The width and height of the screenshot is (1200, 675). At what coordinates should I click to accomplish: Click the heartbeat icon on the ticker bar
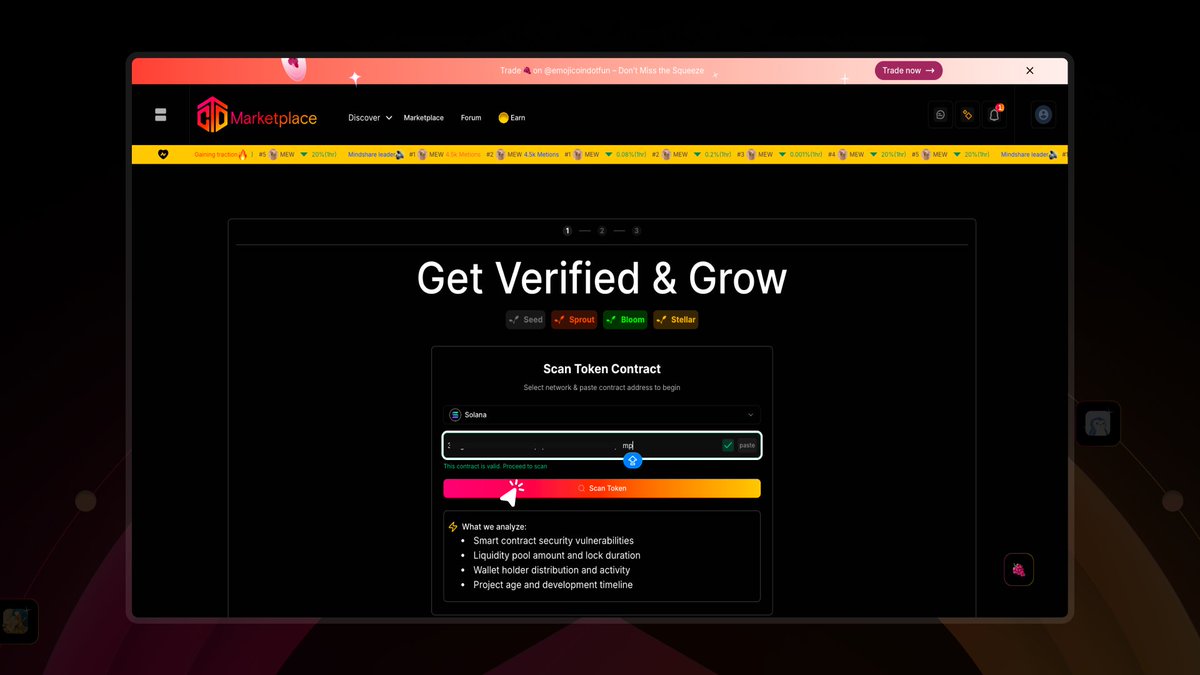point(162,155)
